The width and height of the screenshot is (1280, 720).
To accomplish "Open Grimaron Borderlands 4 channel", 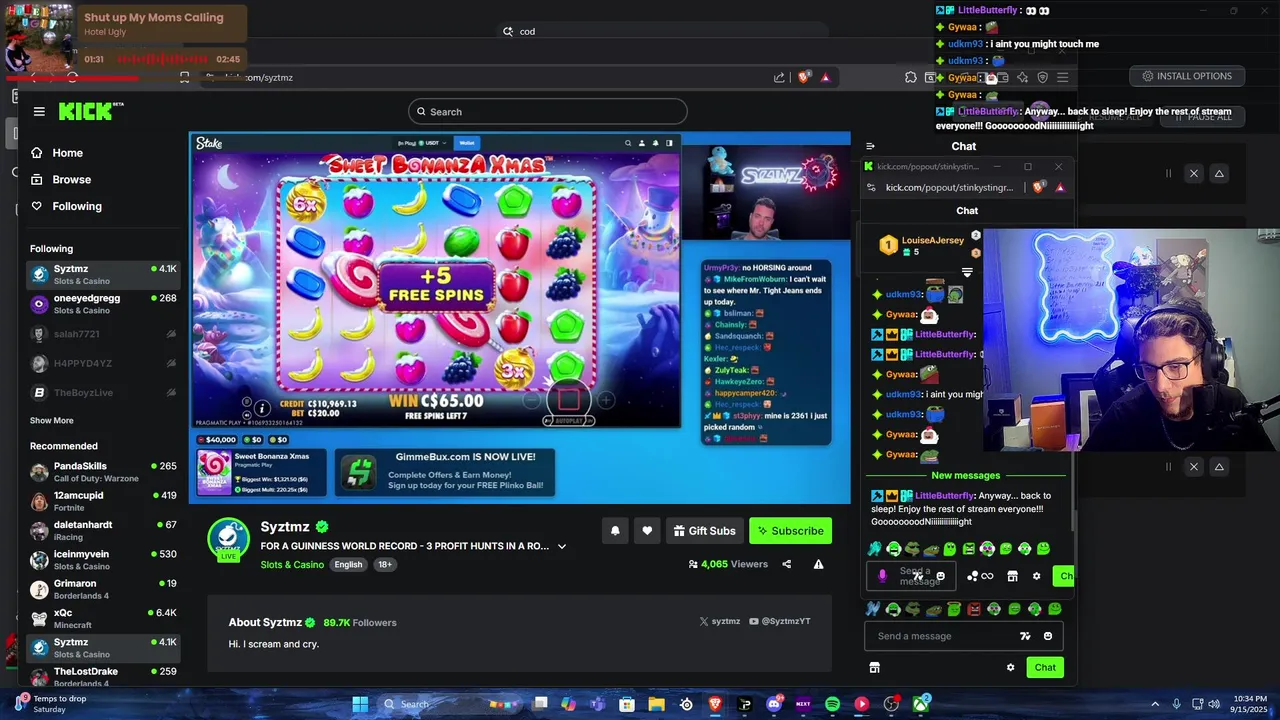I will [x=104, y=589].
